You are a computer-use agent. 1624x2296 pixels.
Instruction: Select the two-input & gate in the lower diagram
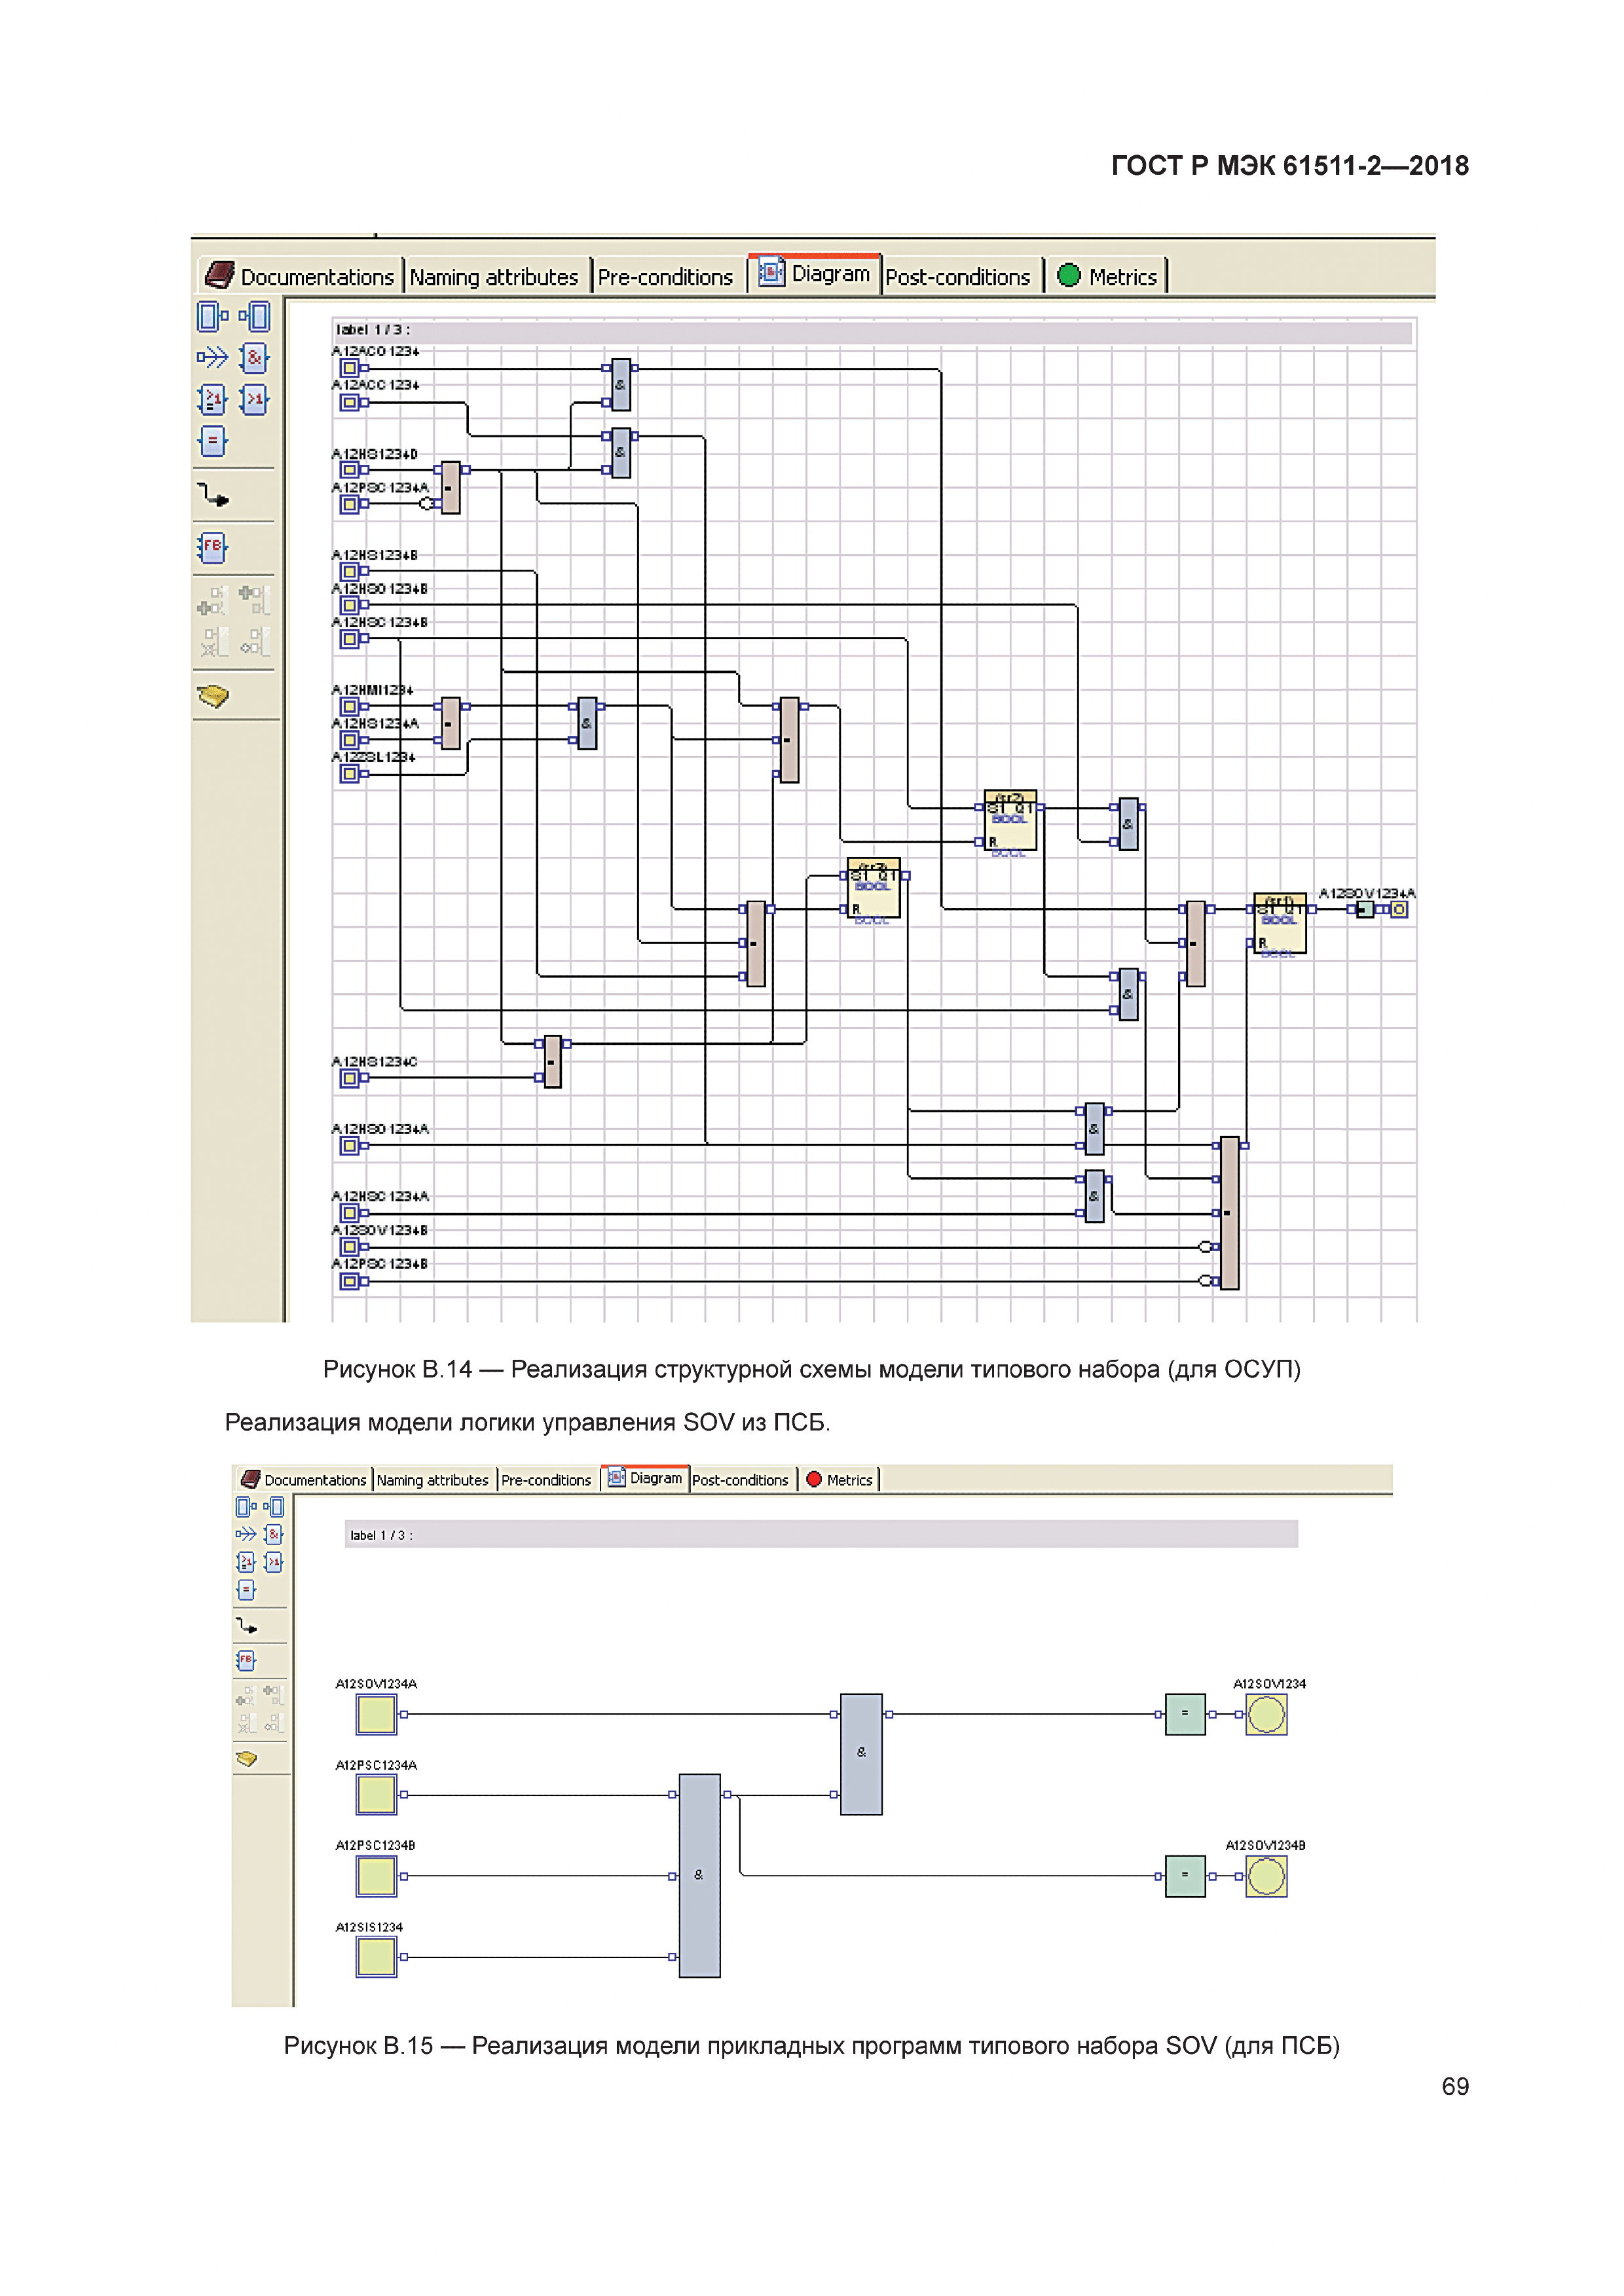(861, 1754)
